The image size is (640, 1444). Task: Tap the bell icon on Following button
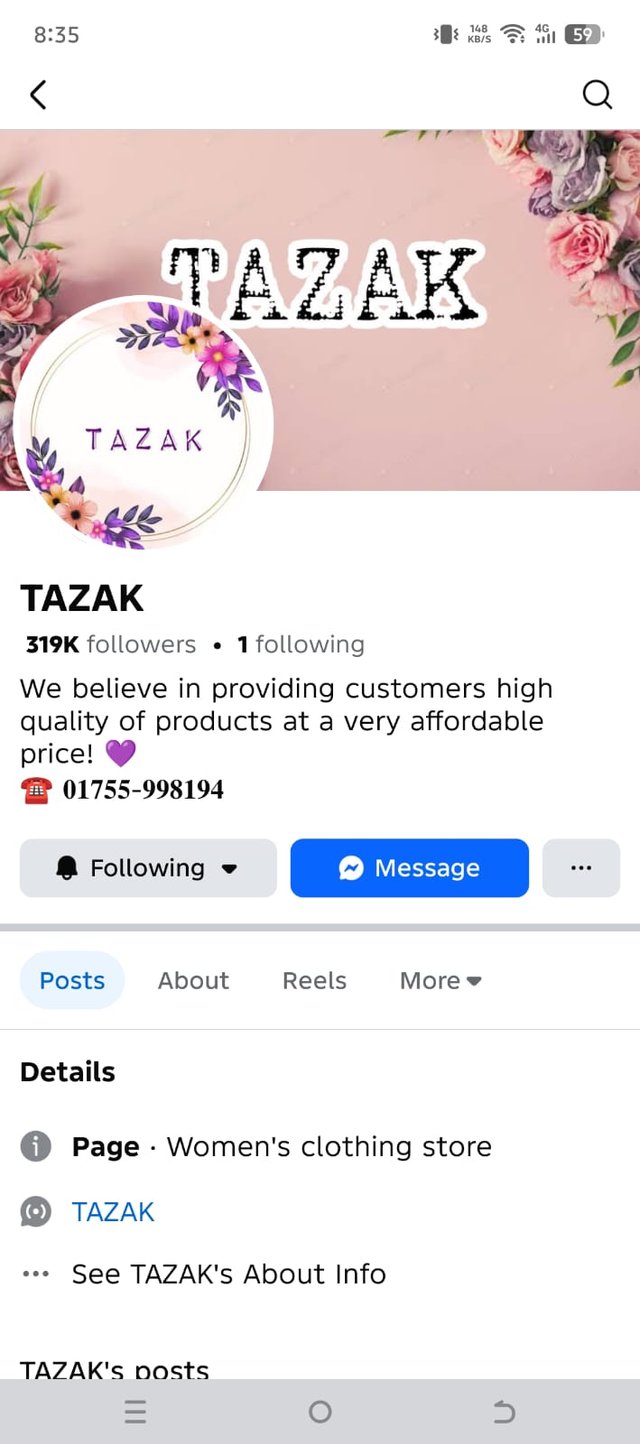(x=67, y=868)
